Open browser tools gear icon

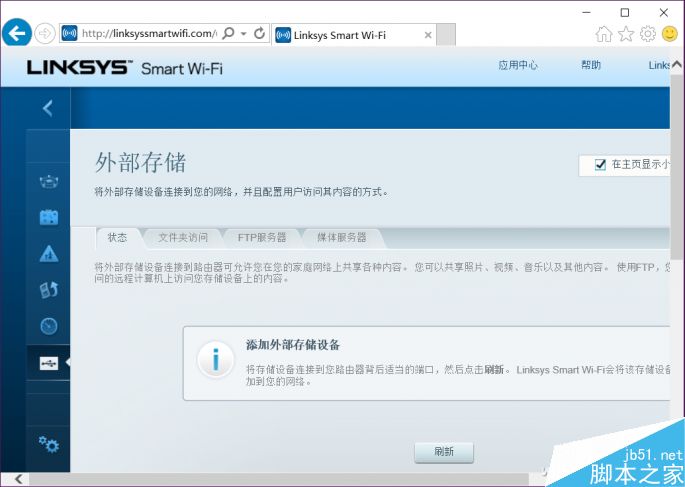pos(648,34)
